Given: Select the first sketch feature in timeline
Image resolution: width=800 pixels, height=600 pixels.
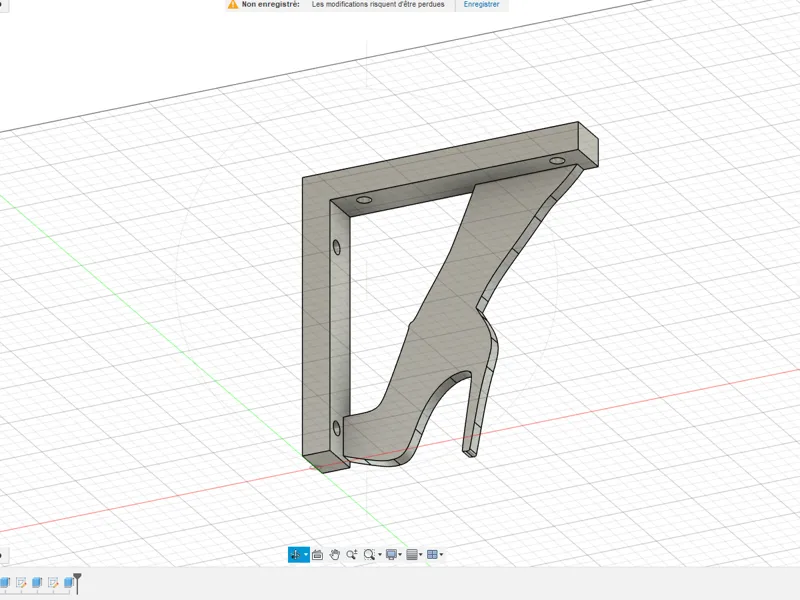Looking at the screenshot, I should pyautogui.click(x=21, y=582).
